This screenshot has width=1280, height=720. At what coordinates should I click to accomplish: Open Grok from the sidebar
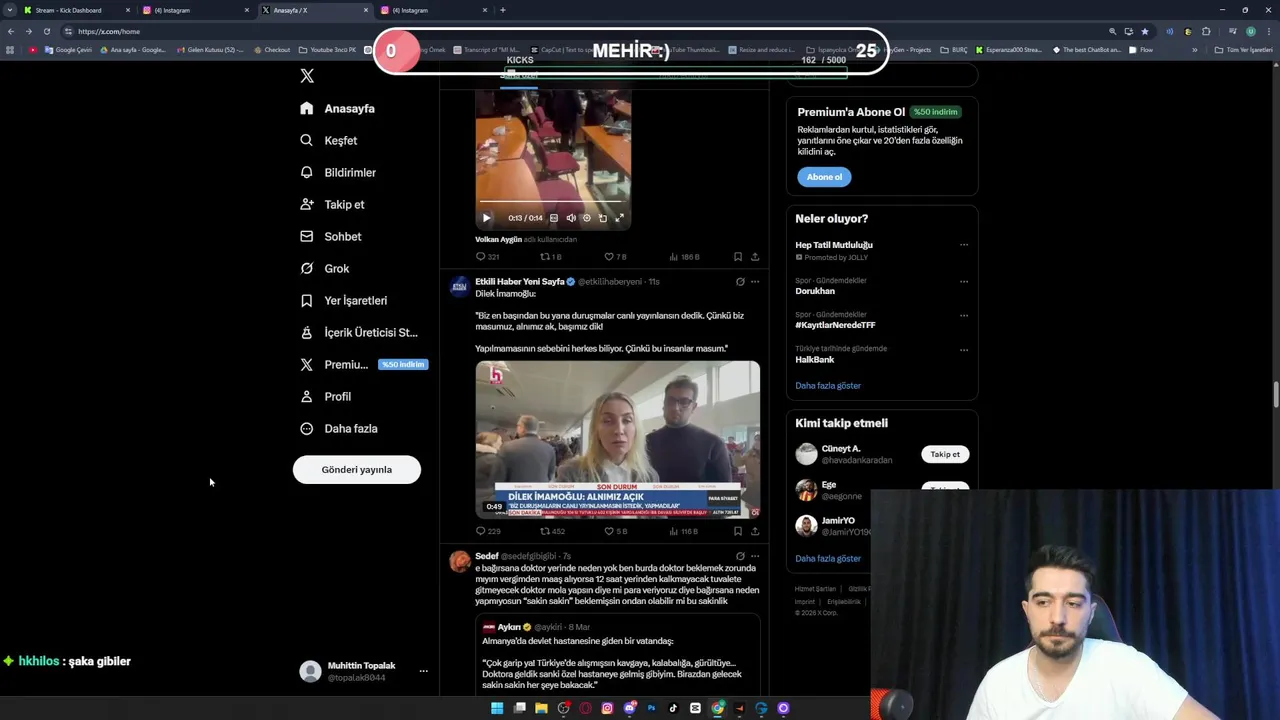[x=324, y=268]
